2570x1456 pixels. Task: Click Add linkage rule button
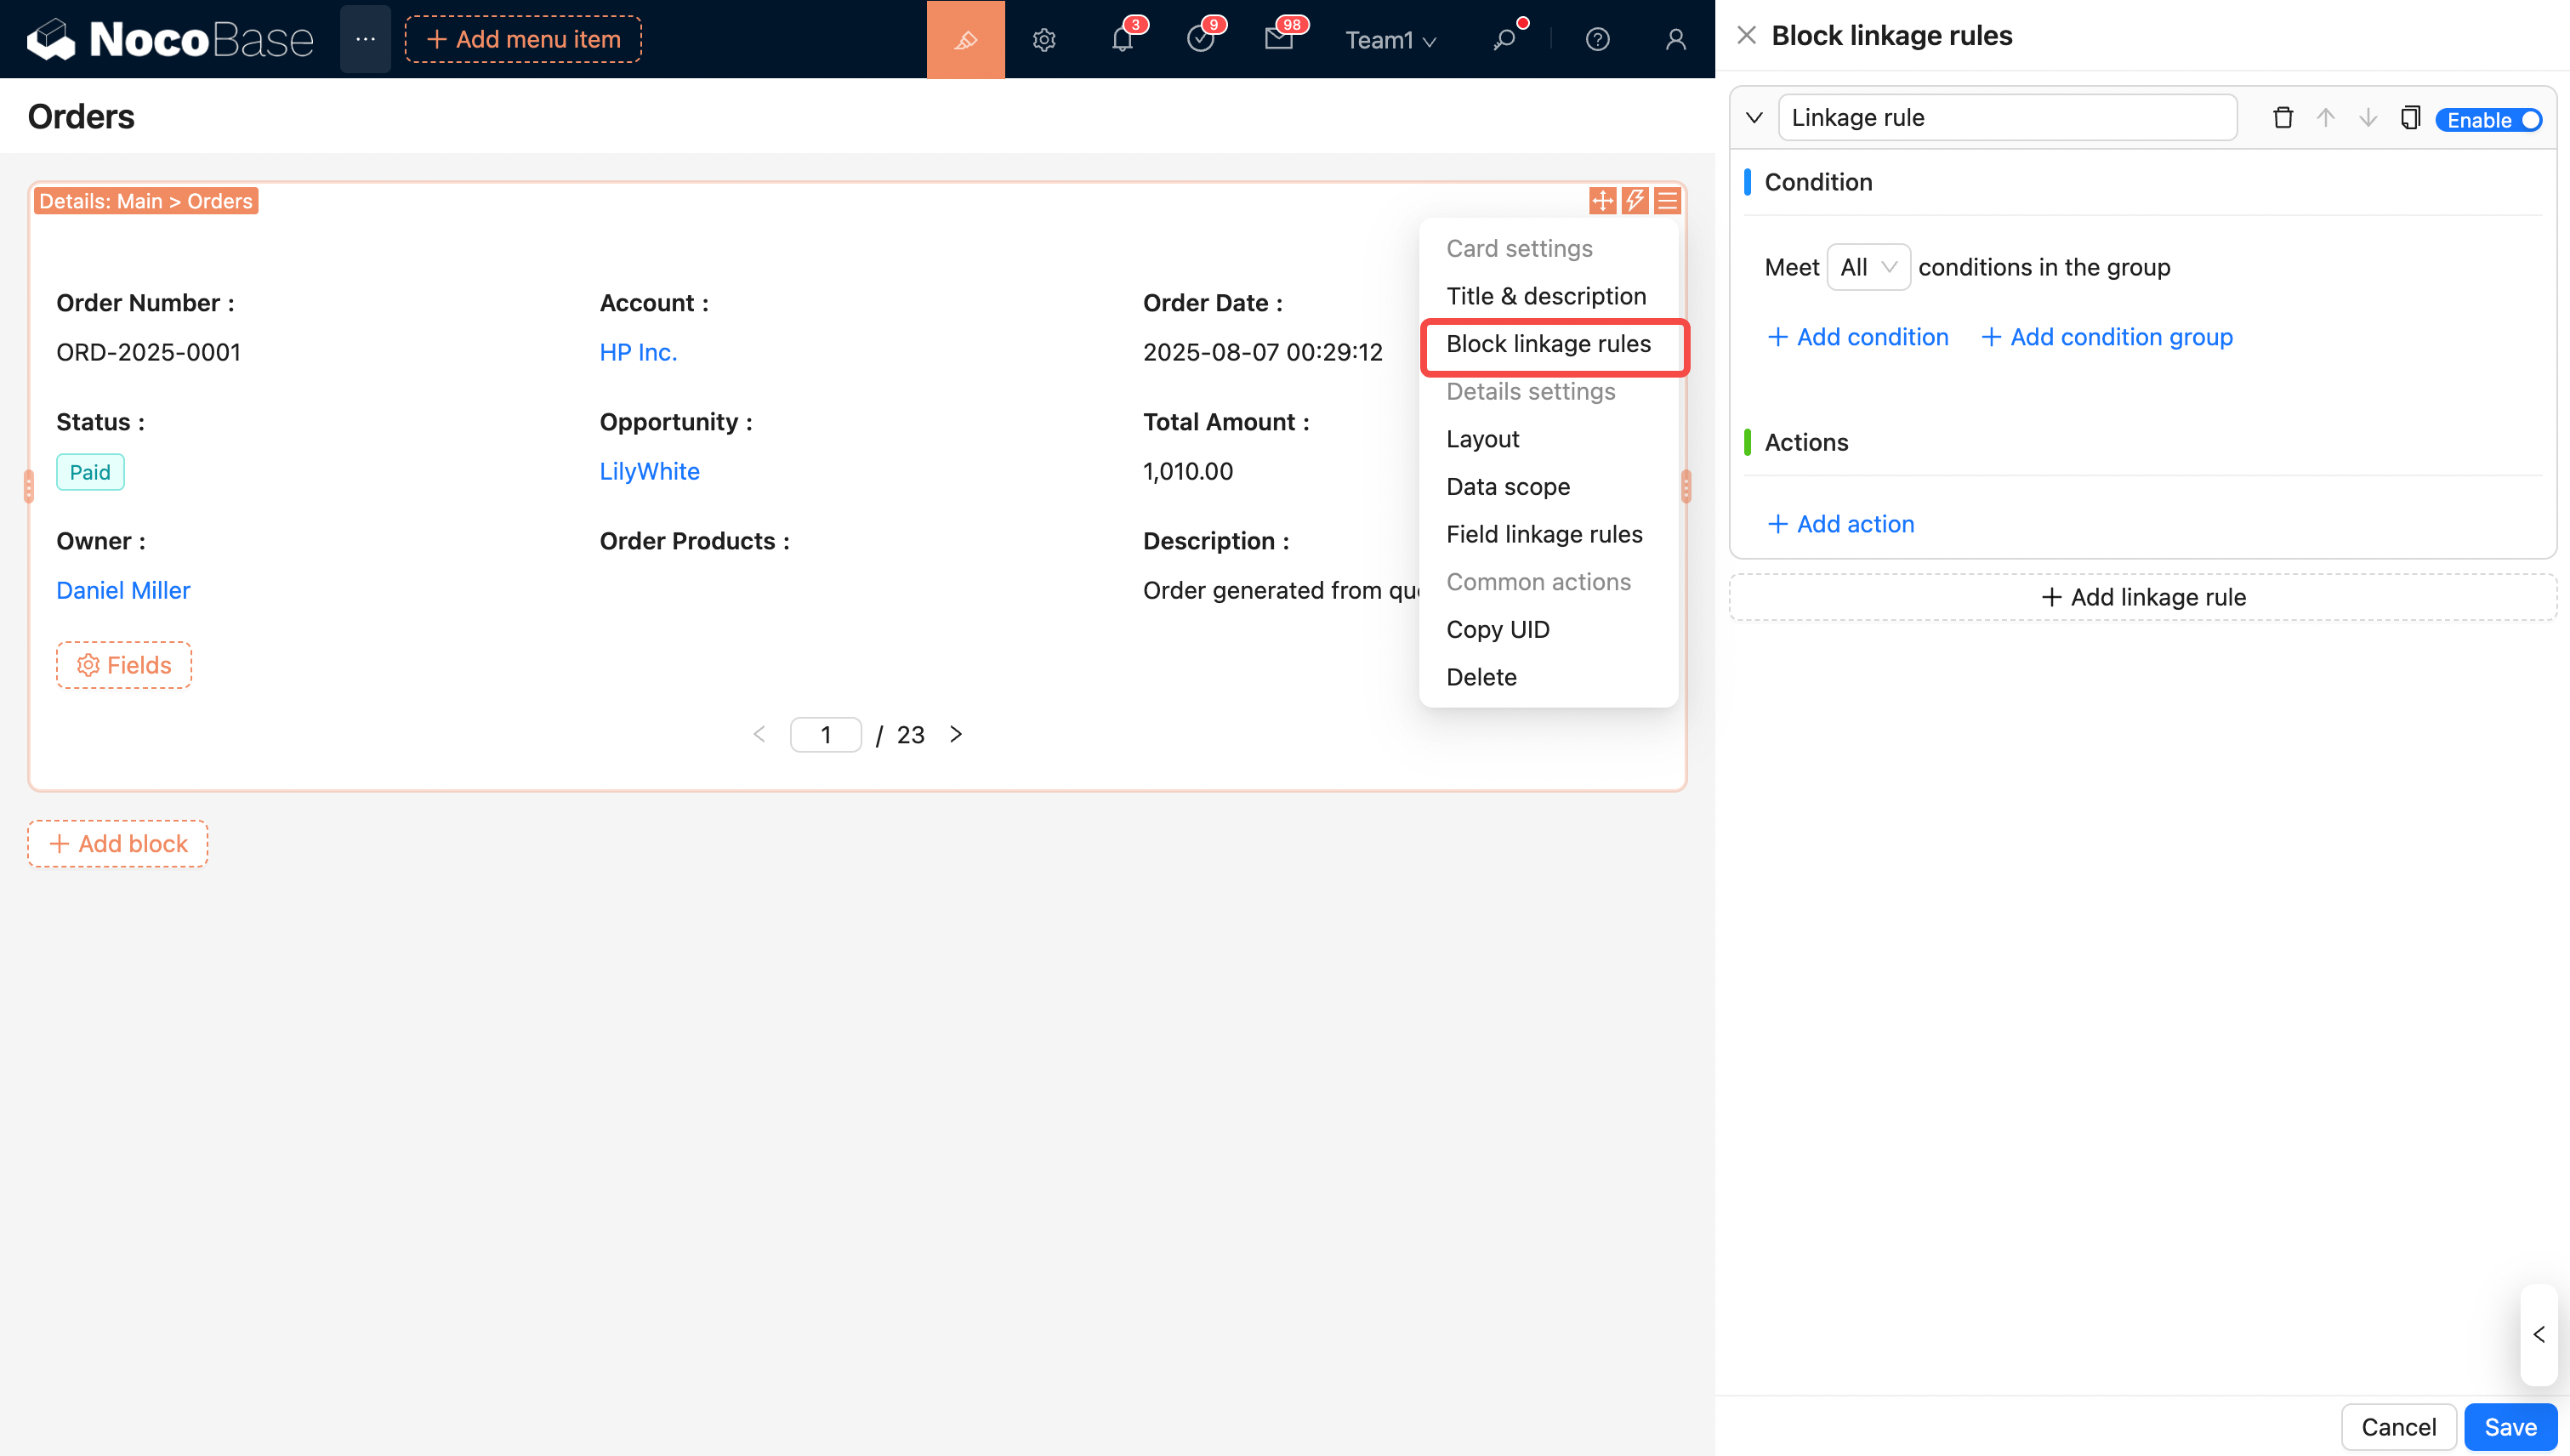click(x=2142, y=597)
